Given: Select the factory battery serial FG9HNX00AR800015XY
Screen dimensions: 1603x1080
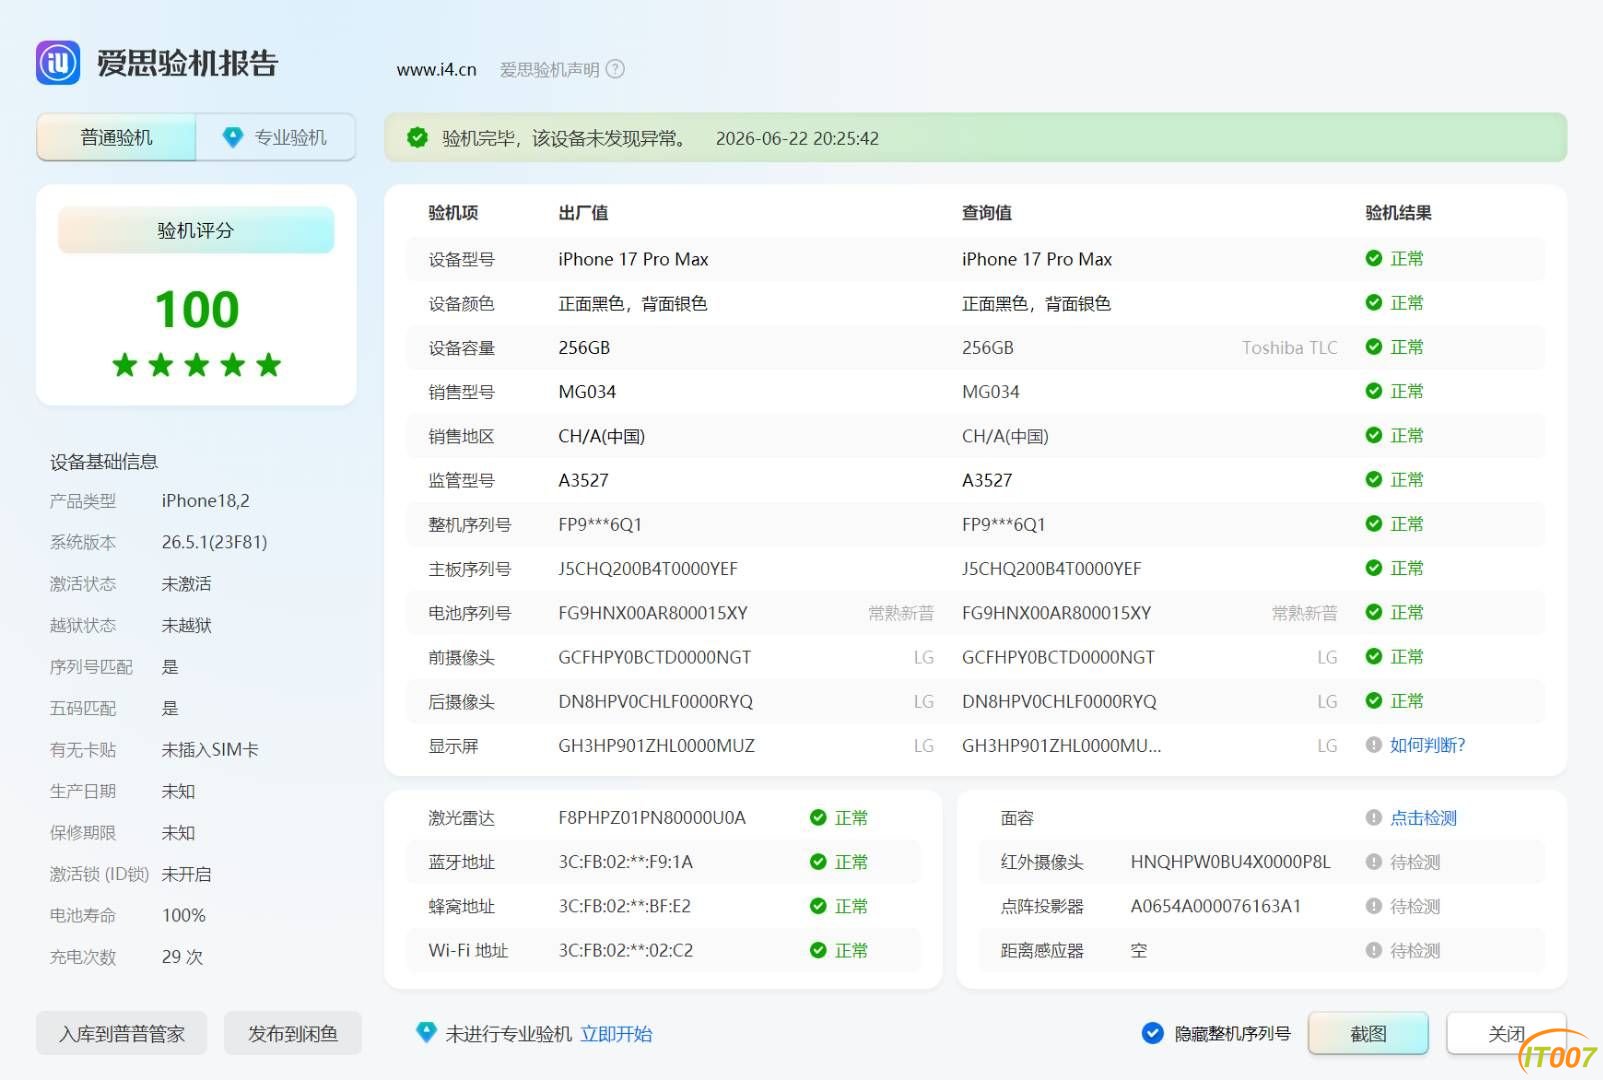Looking at the screenshot, I should tap(653, 613).
